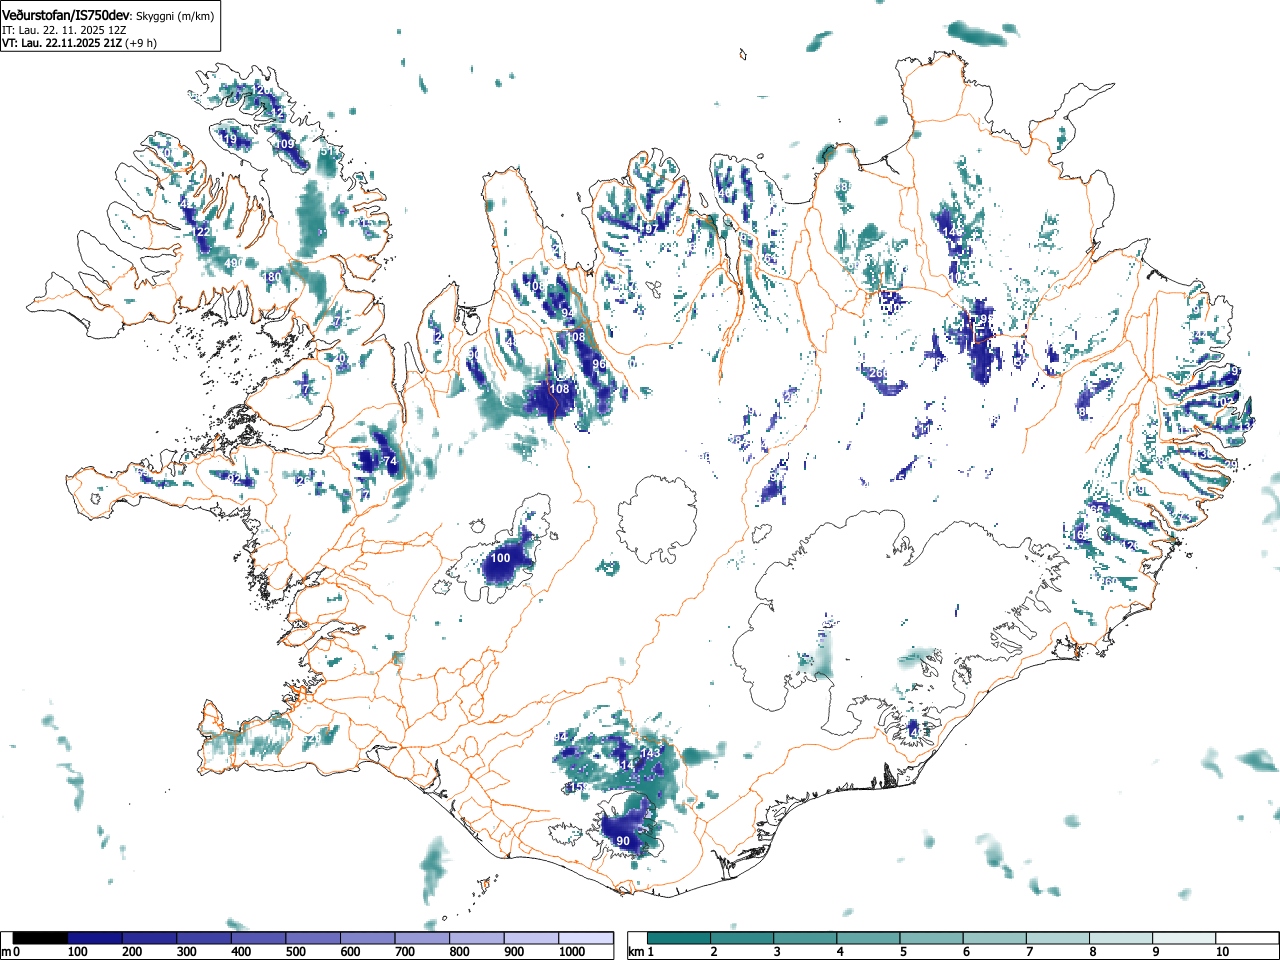Click the 400–500 m legend swatch
This screenshot has width=1280, height=960.
(x=259, y=938)
